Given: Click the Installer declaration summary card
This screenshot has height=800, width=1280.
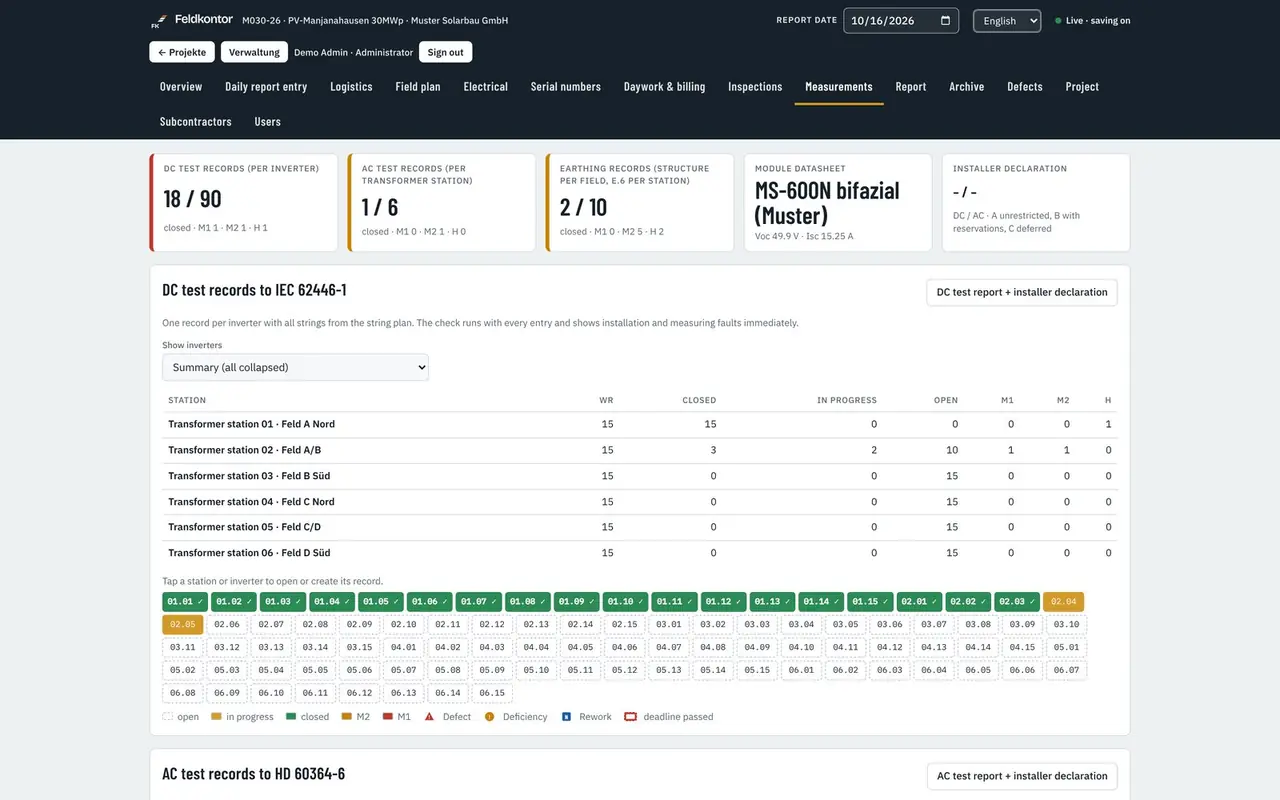Looking at the screenshot, I should pos(1036,202).
